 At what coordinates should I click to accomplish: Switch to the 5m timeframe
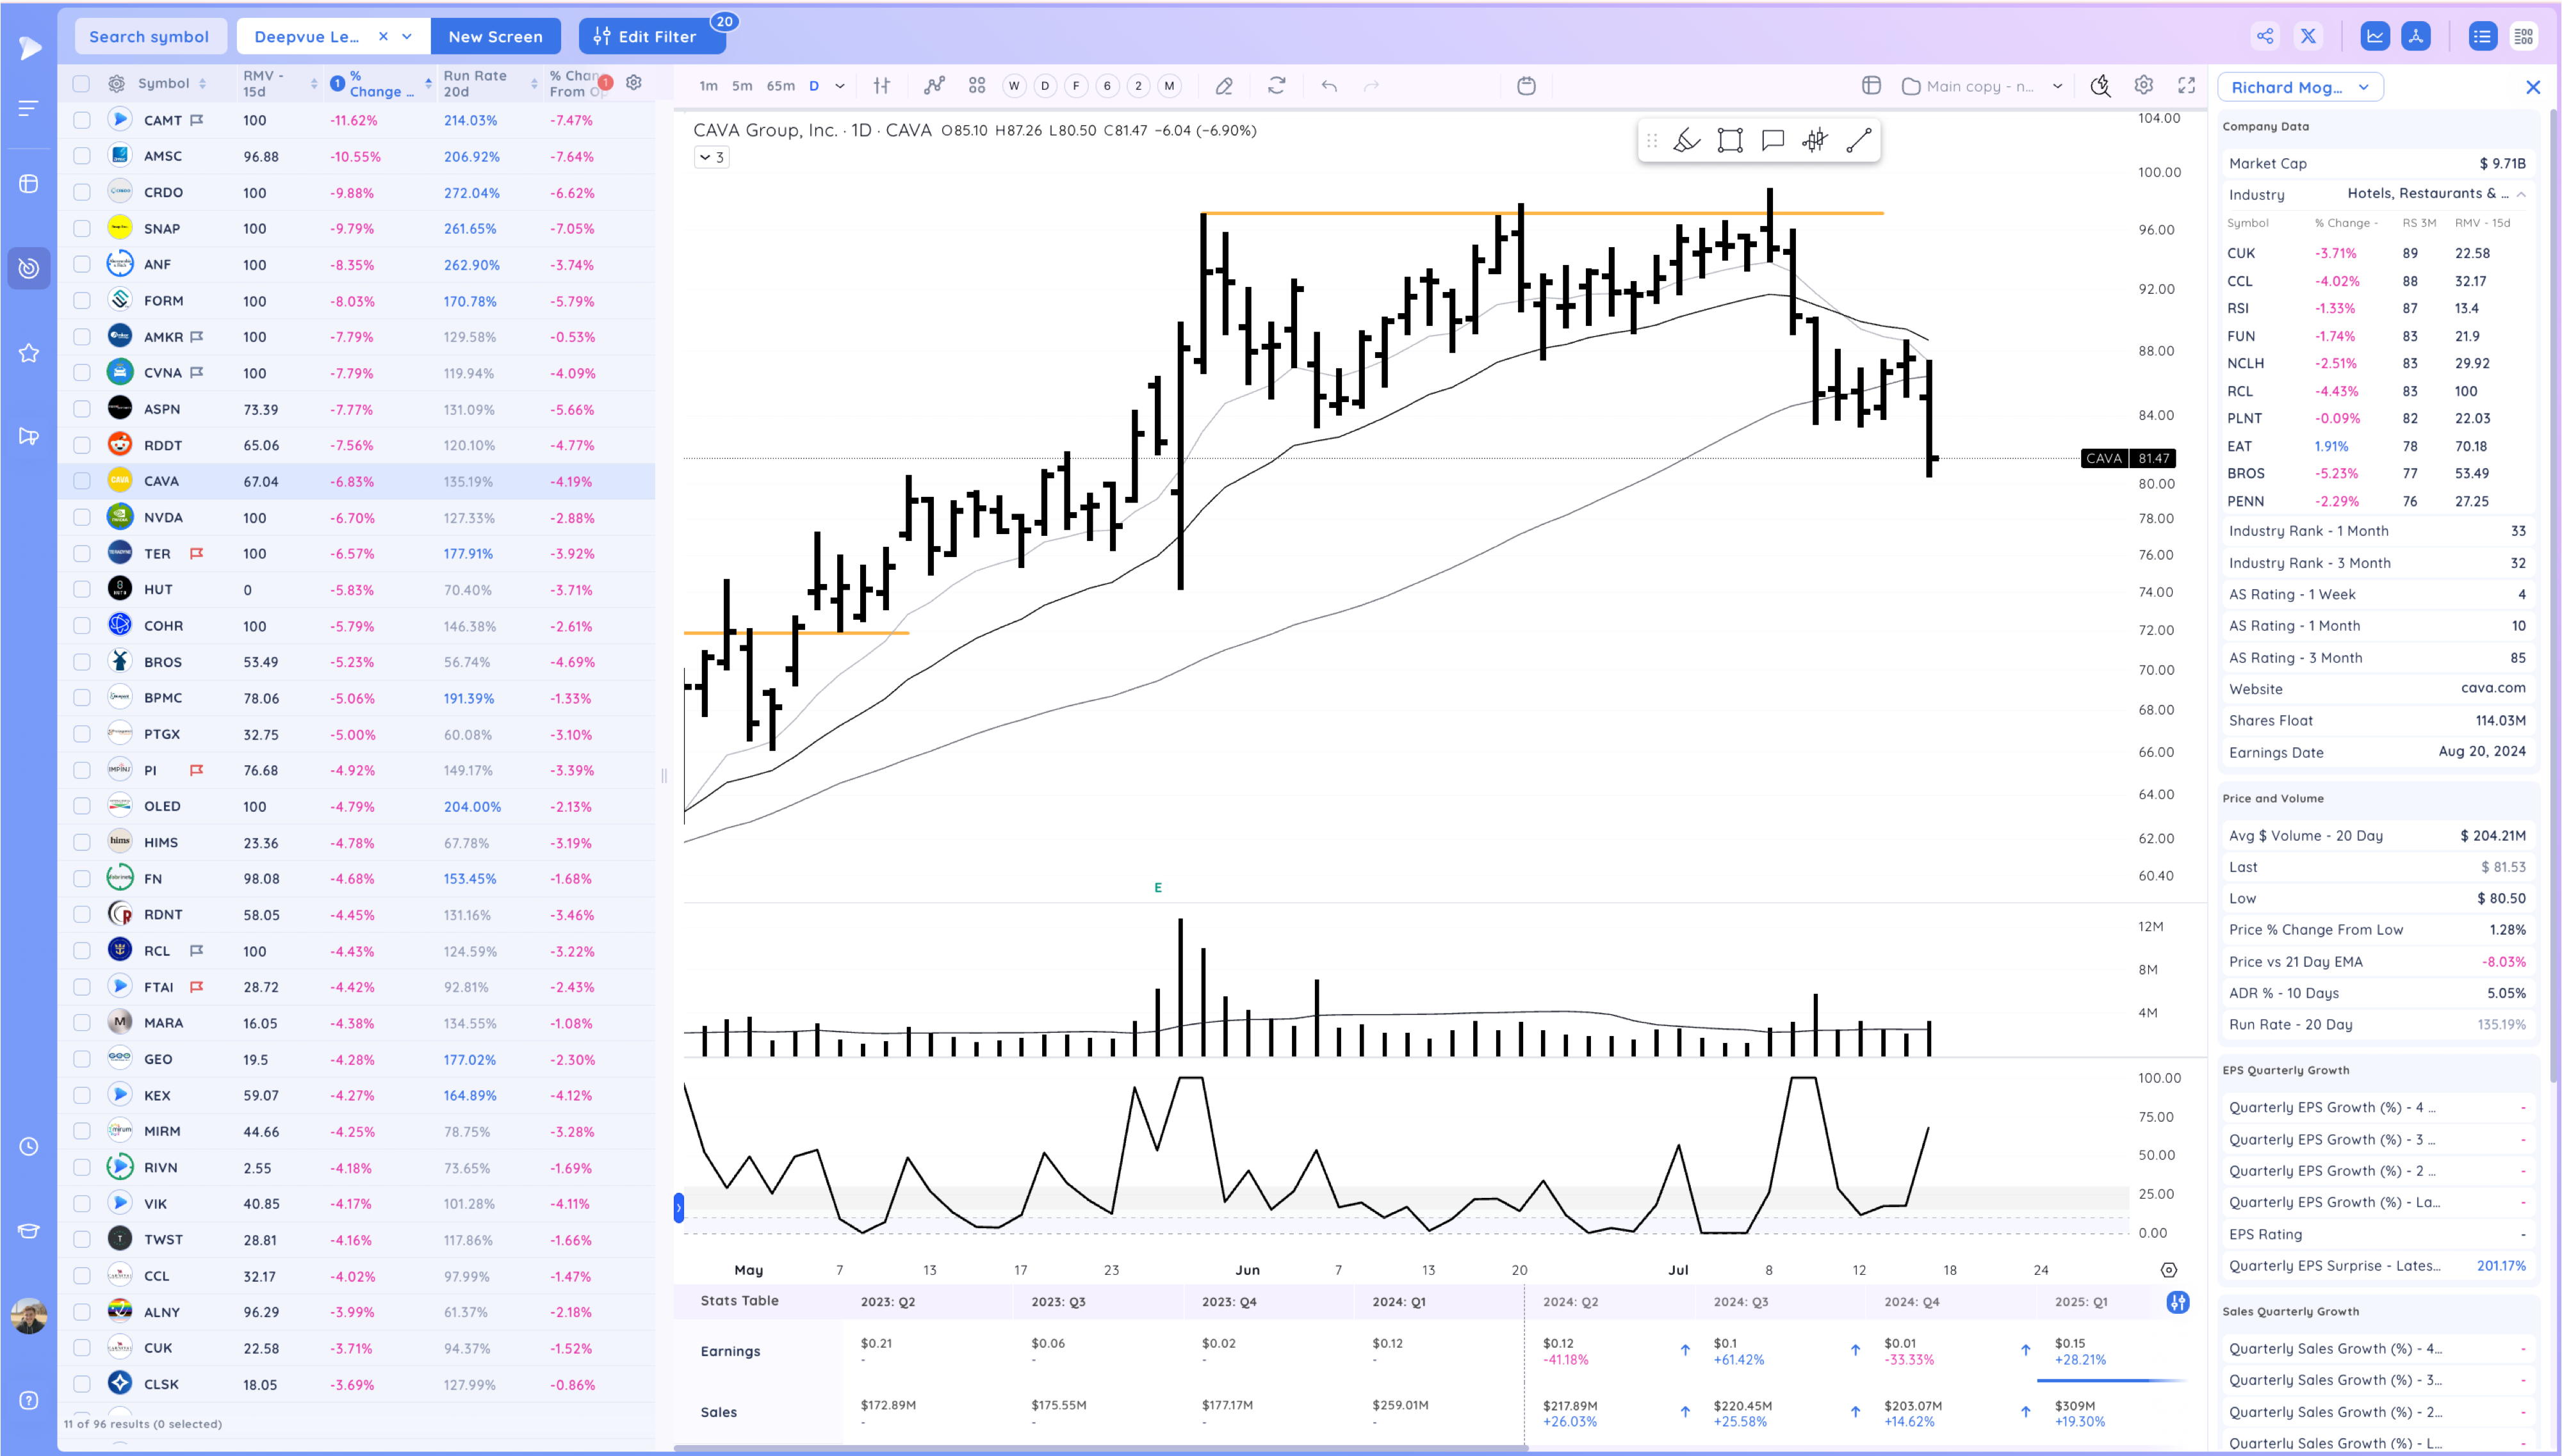[742, 86]
